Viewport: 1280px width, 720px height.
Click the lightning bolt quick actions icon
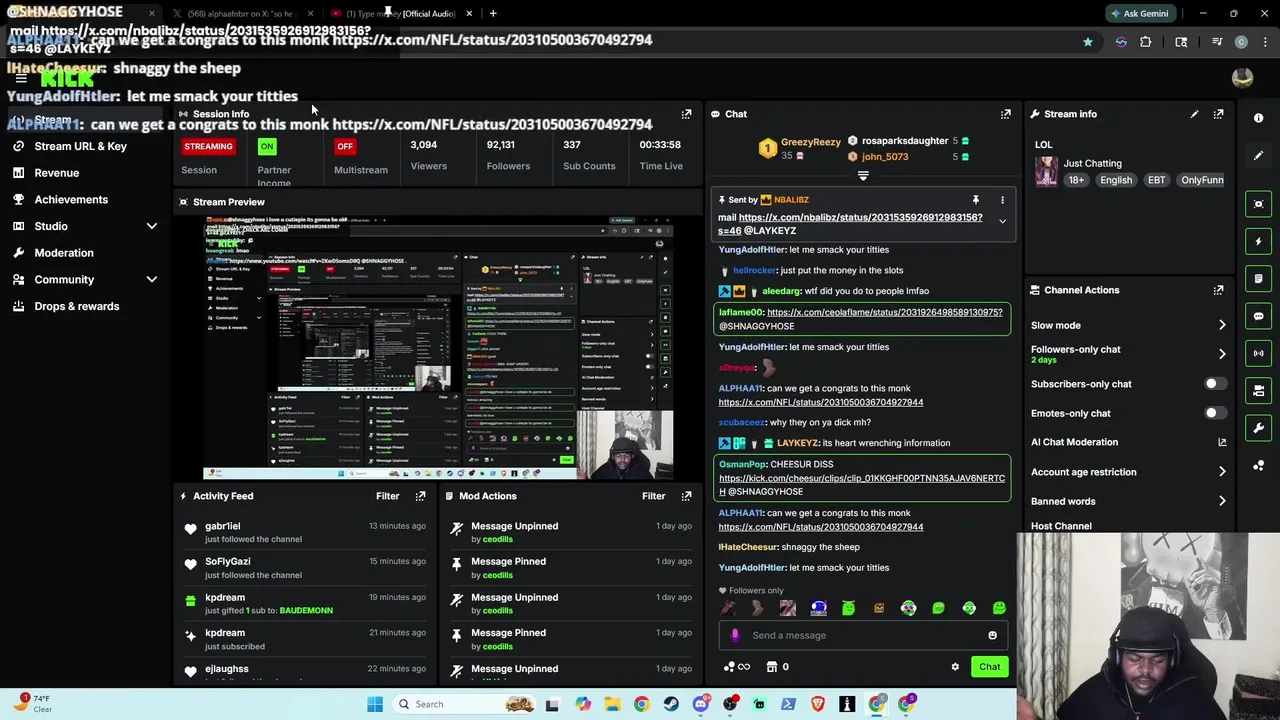coord(1259,241)
